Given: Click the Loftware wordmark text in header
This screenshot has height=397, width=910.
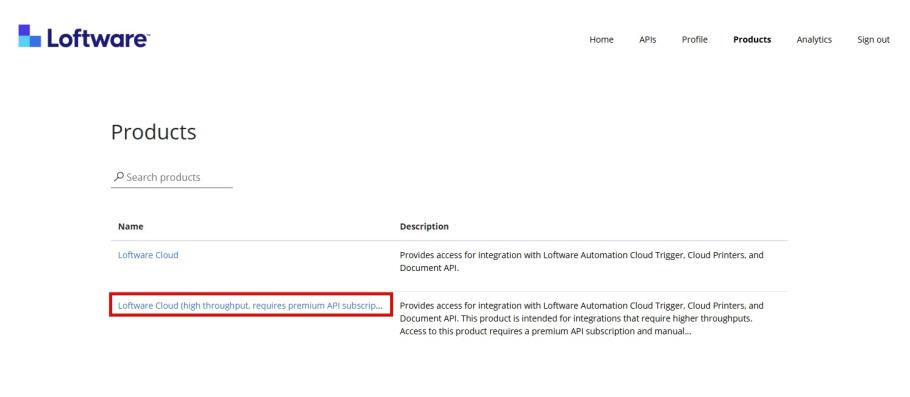Looking at the screenshot, I should pos(97,39).
